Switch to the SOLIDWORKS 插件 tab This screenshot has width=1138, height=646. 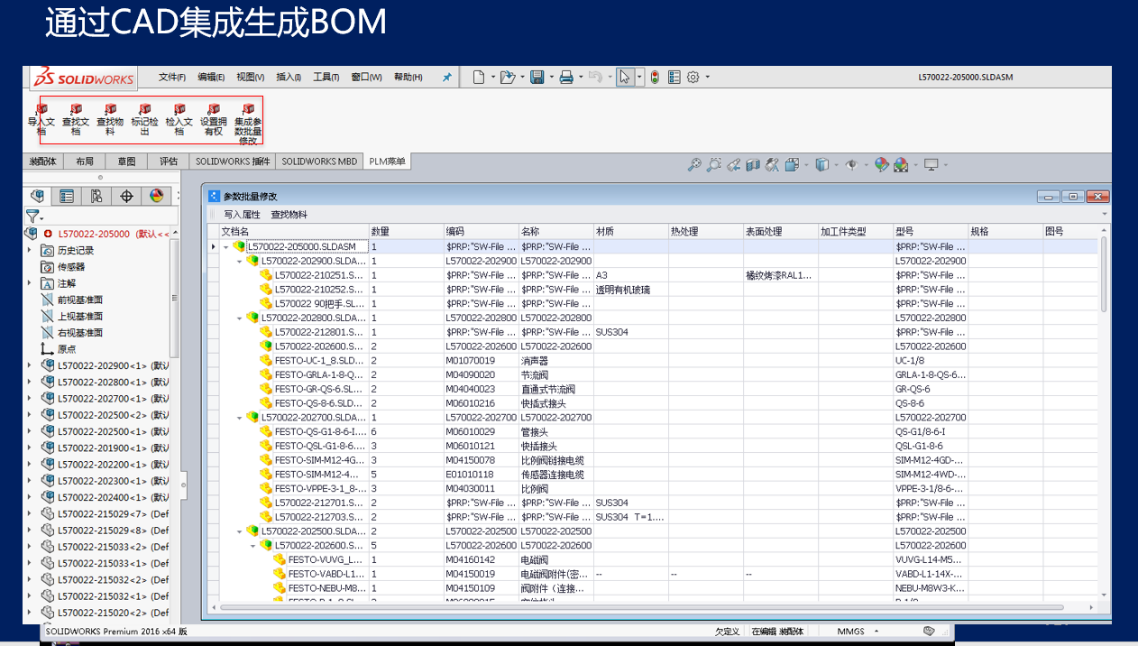point(232,161)
